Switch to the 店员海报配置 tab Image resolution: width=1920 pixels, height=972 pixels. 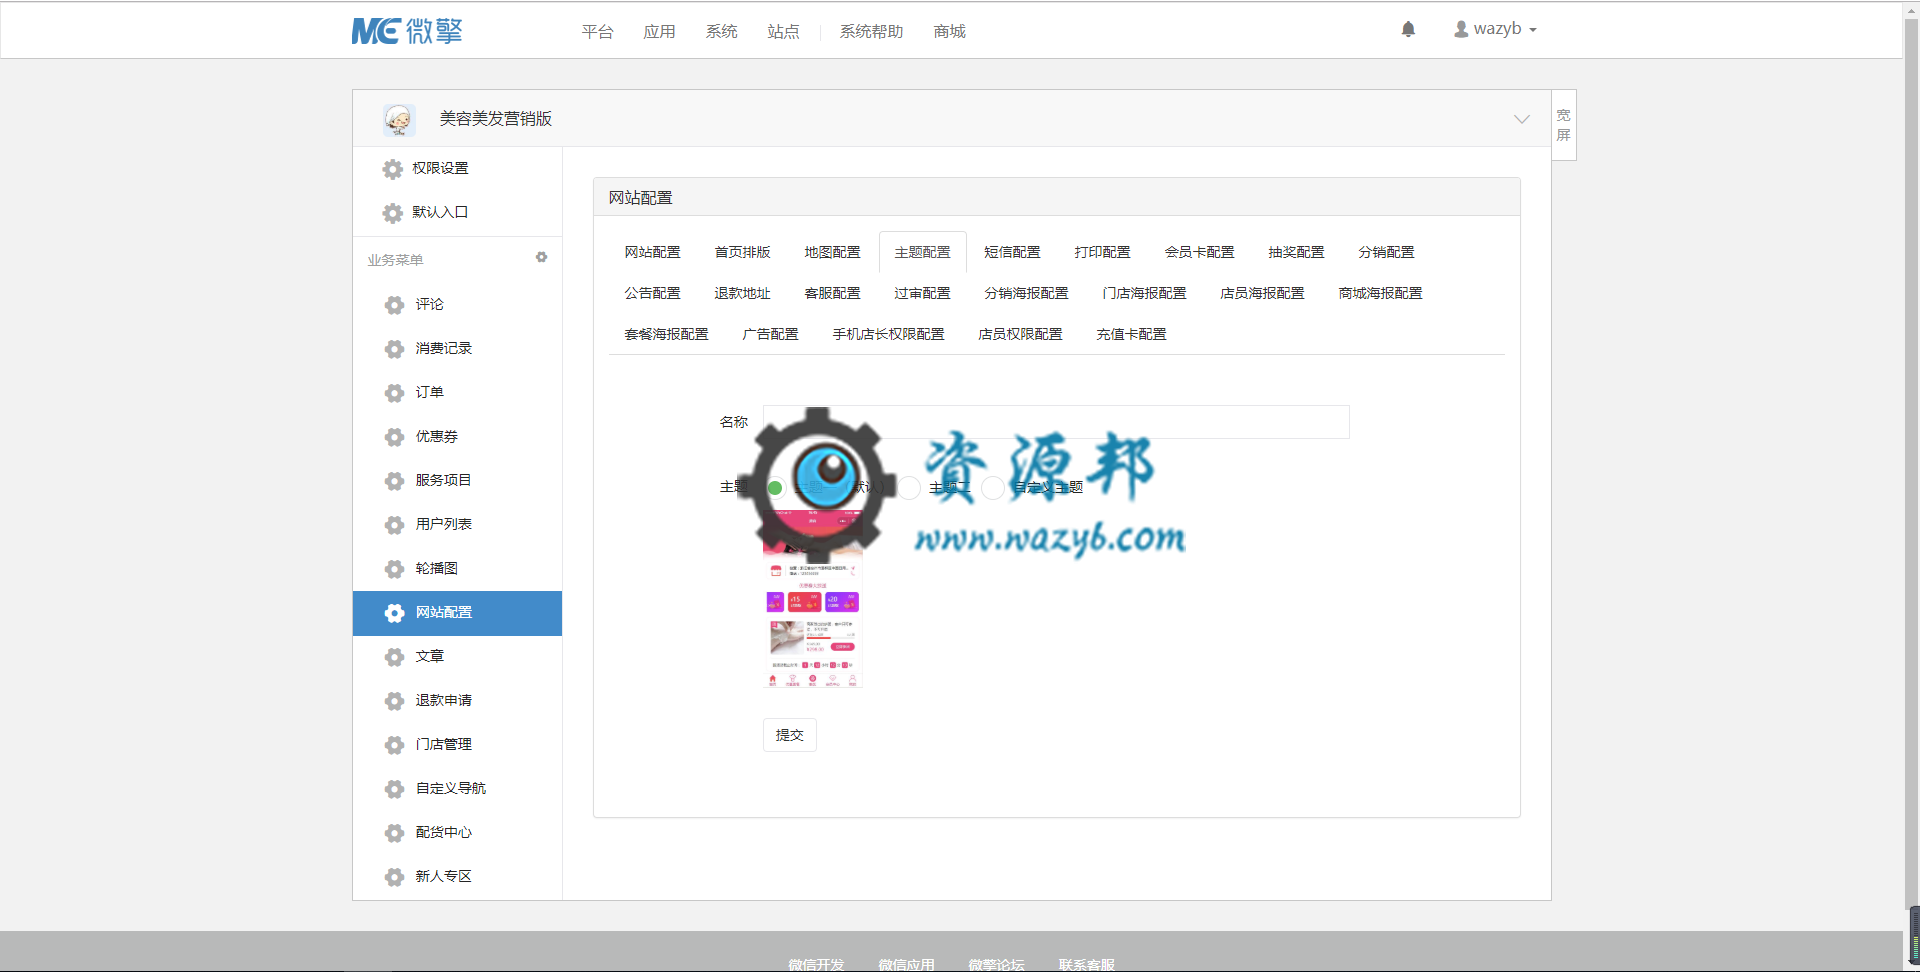1263,293
